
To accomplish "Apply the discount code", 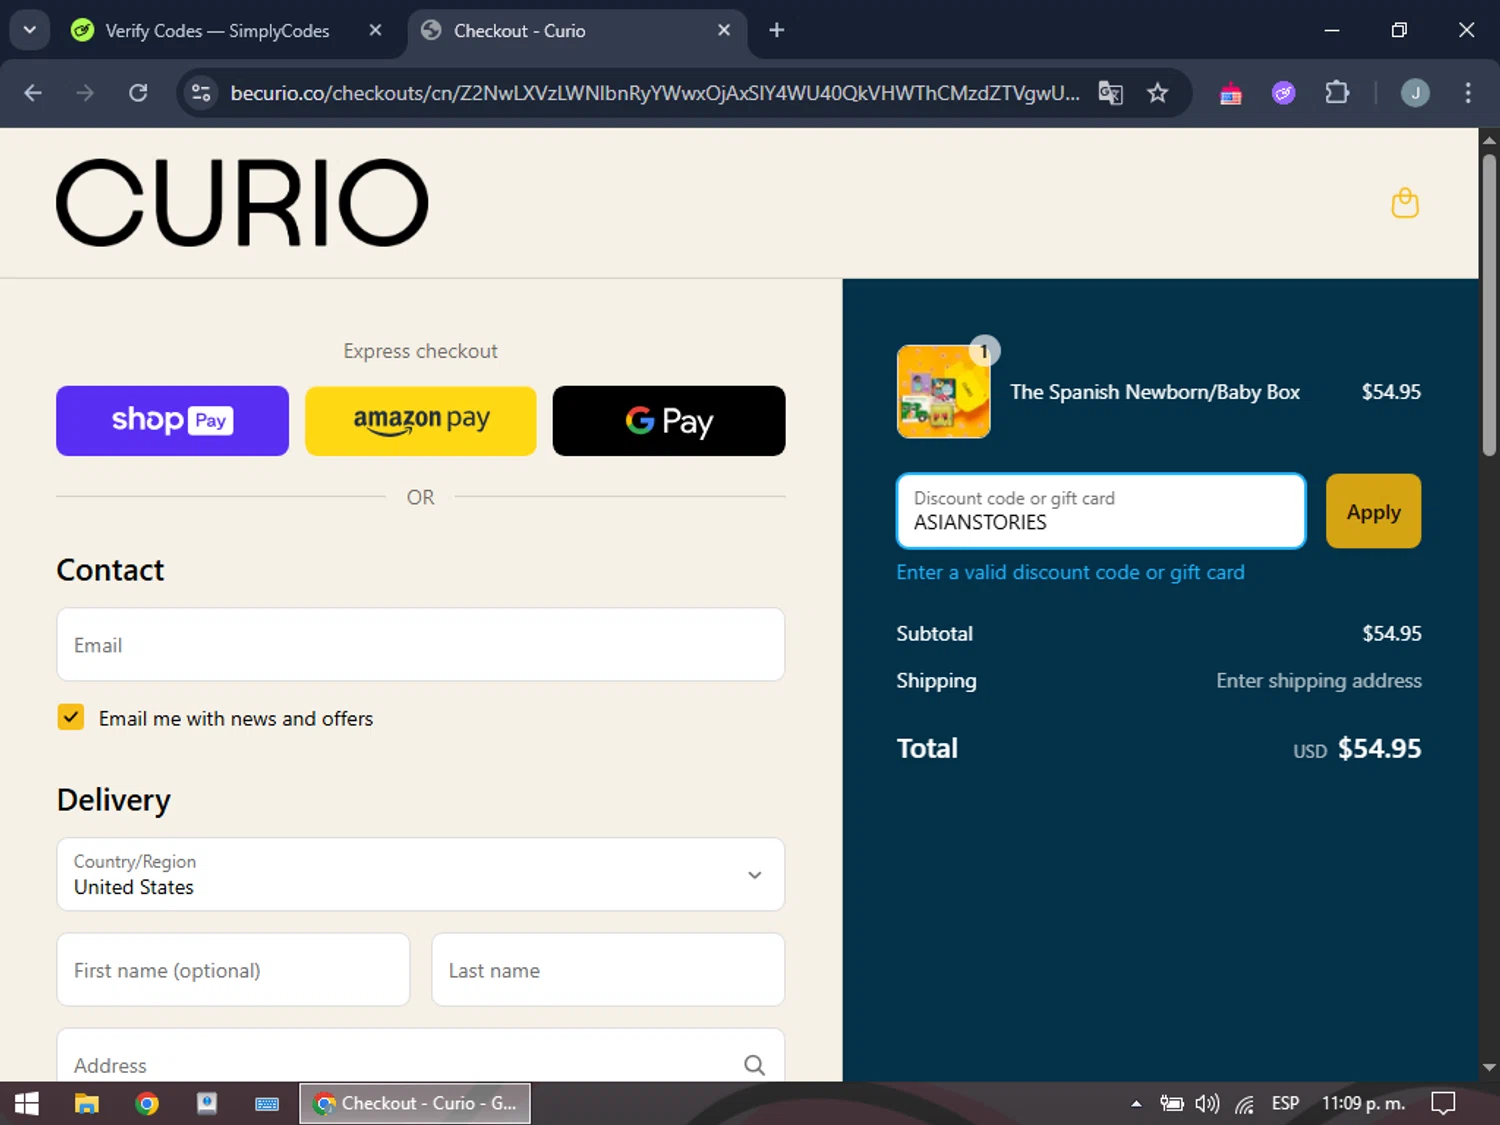I will pos(1373,511).
